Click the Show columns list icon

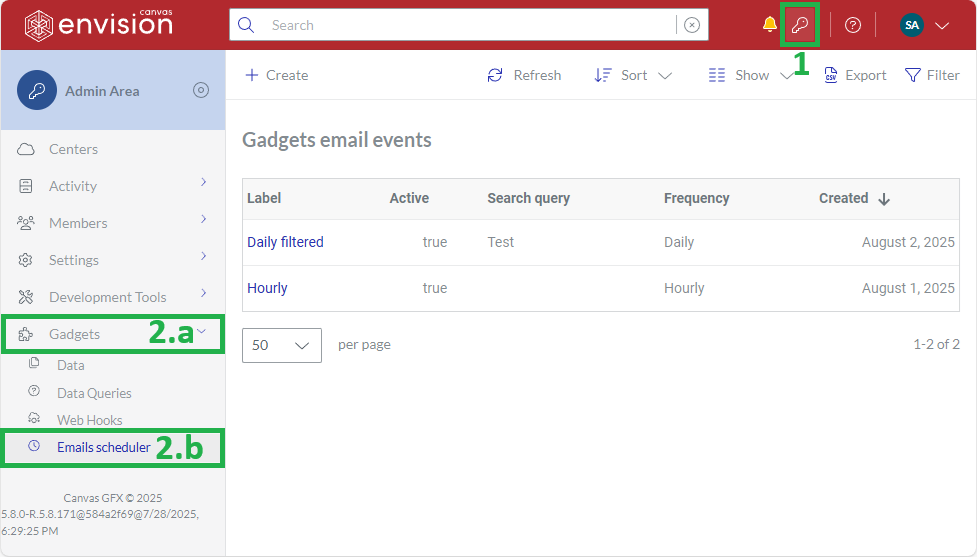tap(717, 75)
